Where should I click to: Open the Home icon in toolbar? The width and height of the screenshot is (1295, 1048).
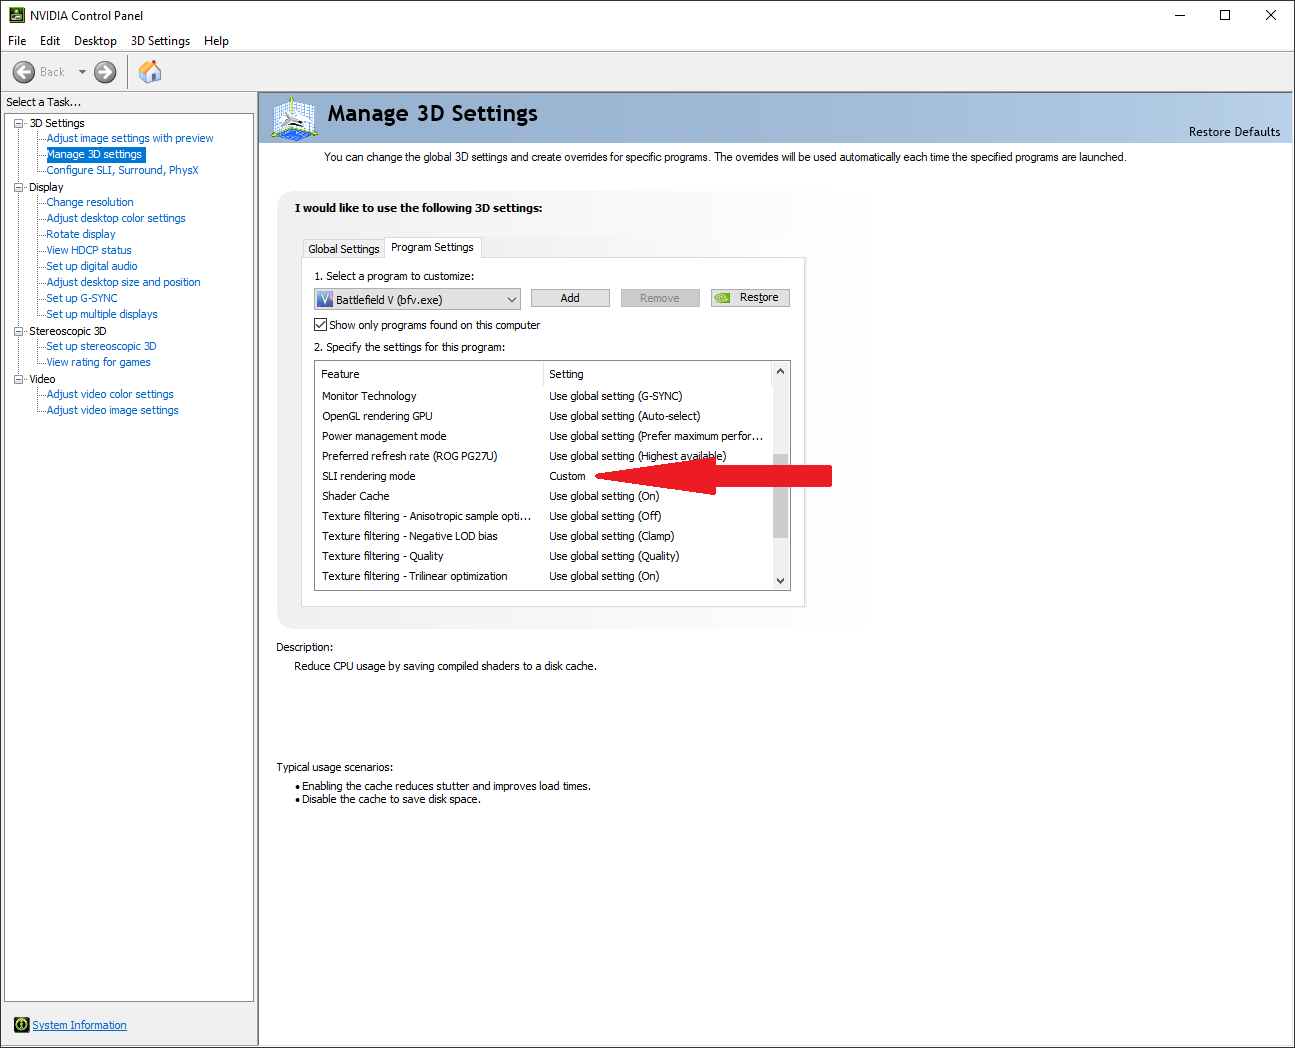click(x=150, y=71)
